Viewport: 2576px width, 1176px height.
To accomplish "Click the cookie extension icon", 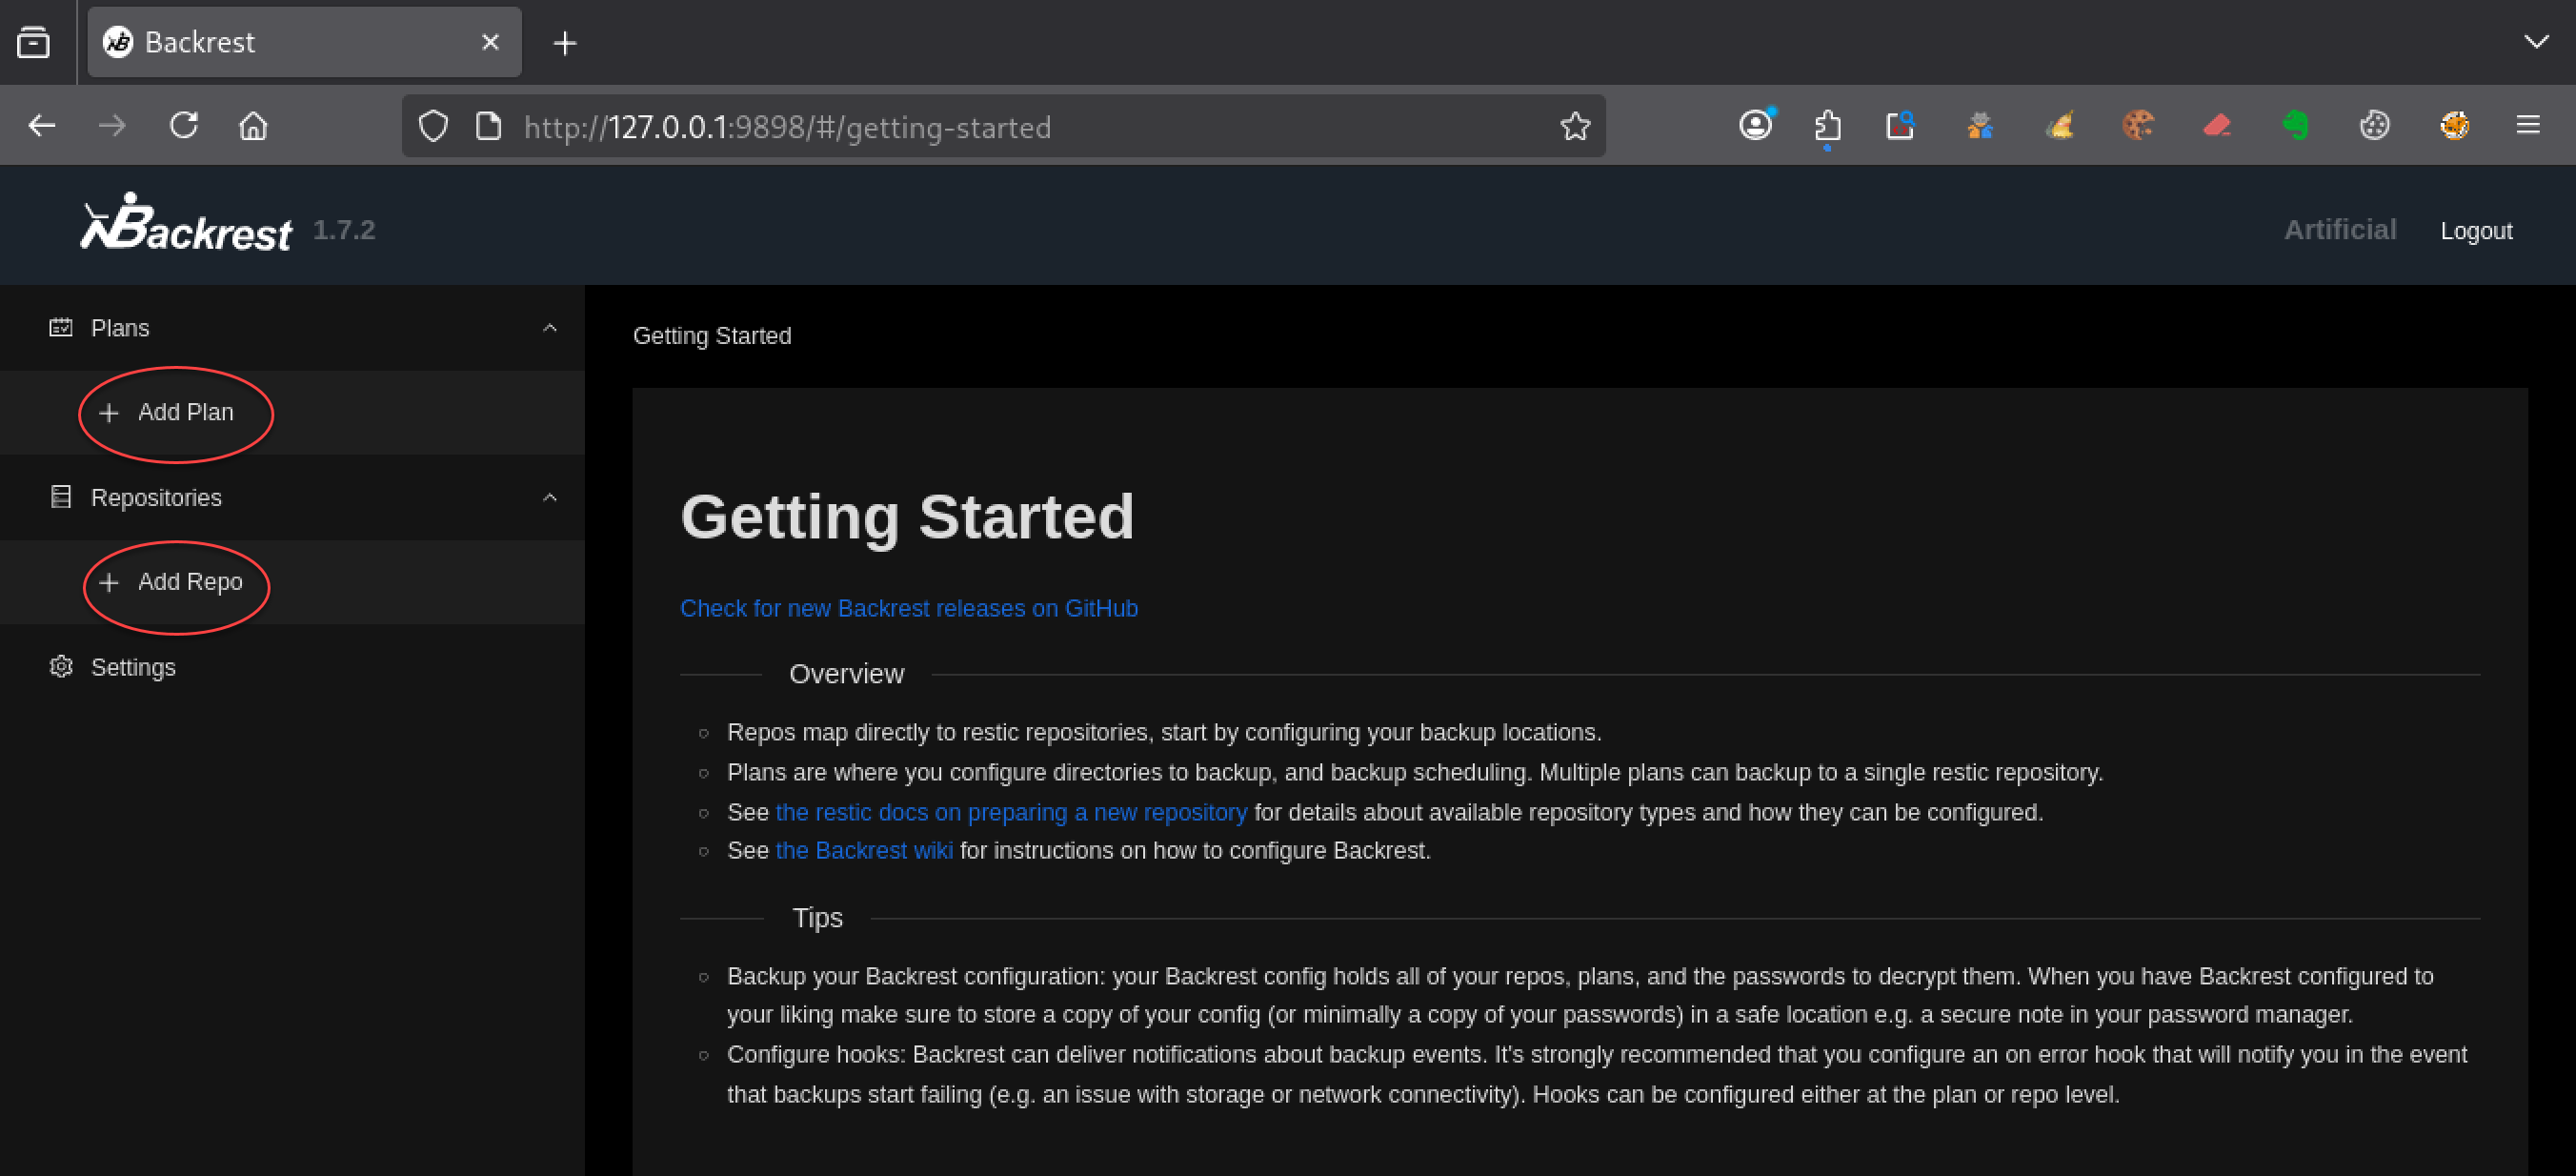I will pos(2137,125).
